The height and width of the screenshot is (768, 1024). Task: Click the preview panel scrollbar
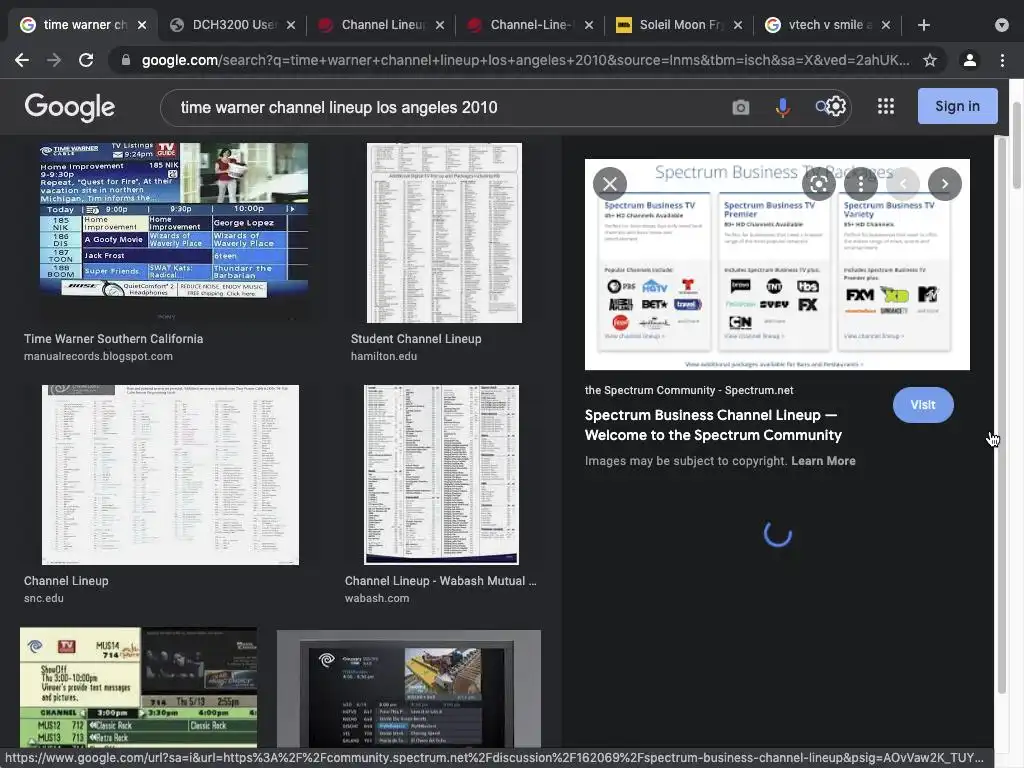1002,415
